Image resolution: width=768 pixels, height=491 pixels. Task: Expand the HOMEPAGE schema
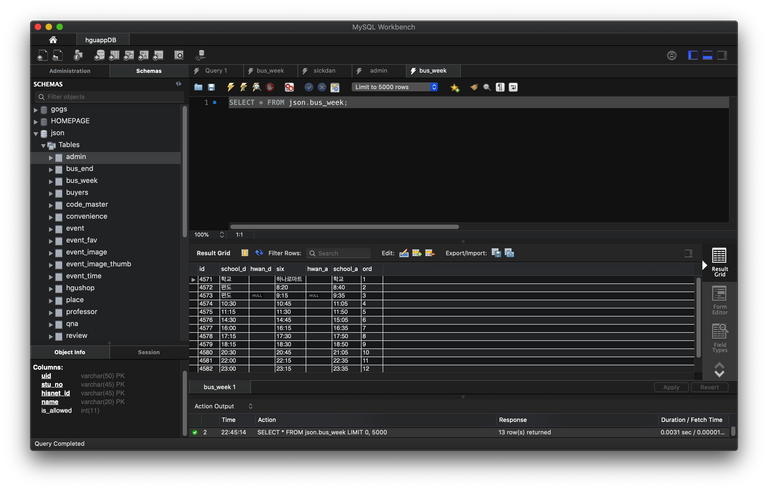click(36, 122)
